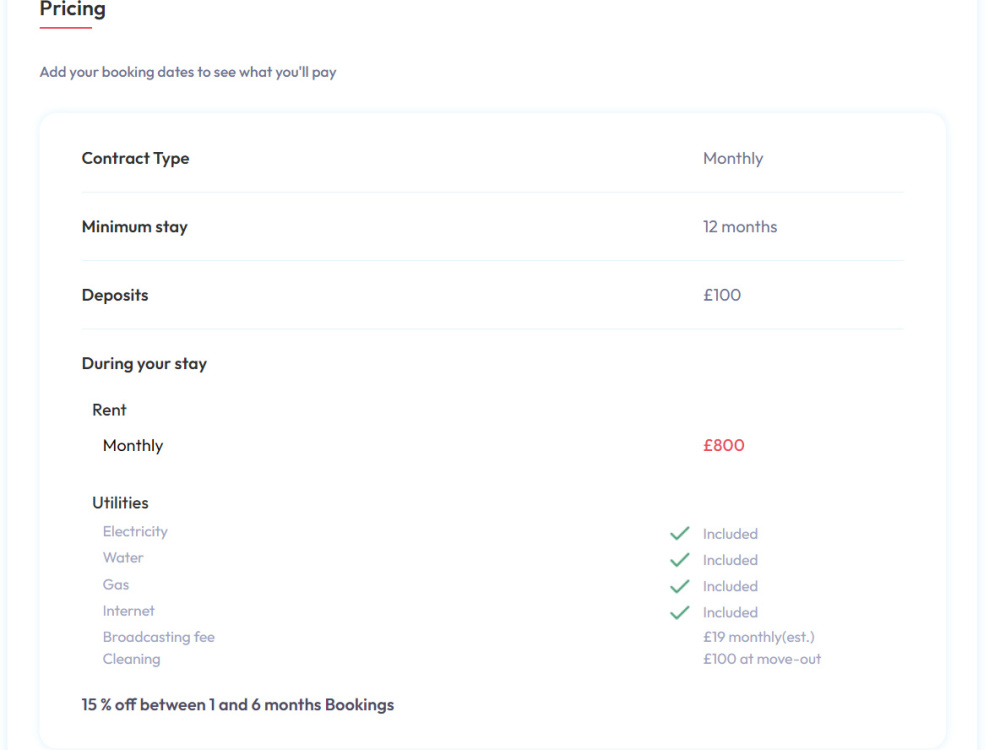Click the red £800 monthly rent price
The image size is (1000, 750).
(724, 445)
